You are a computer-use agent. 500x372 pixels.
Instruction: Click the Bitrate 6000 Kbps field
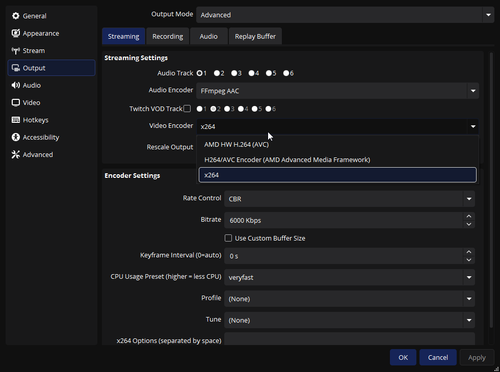tap(350, 220)
